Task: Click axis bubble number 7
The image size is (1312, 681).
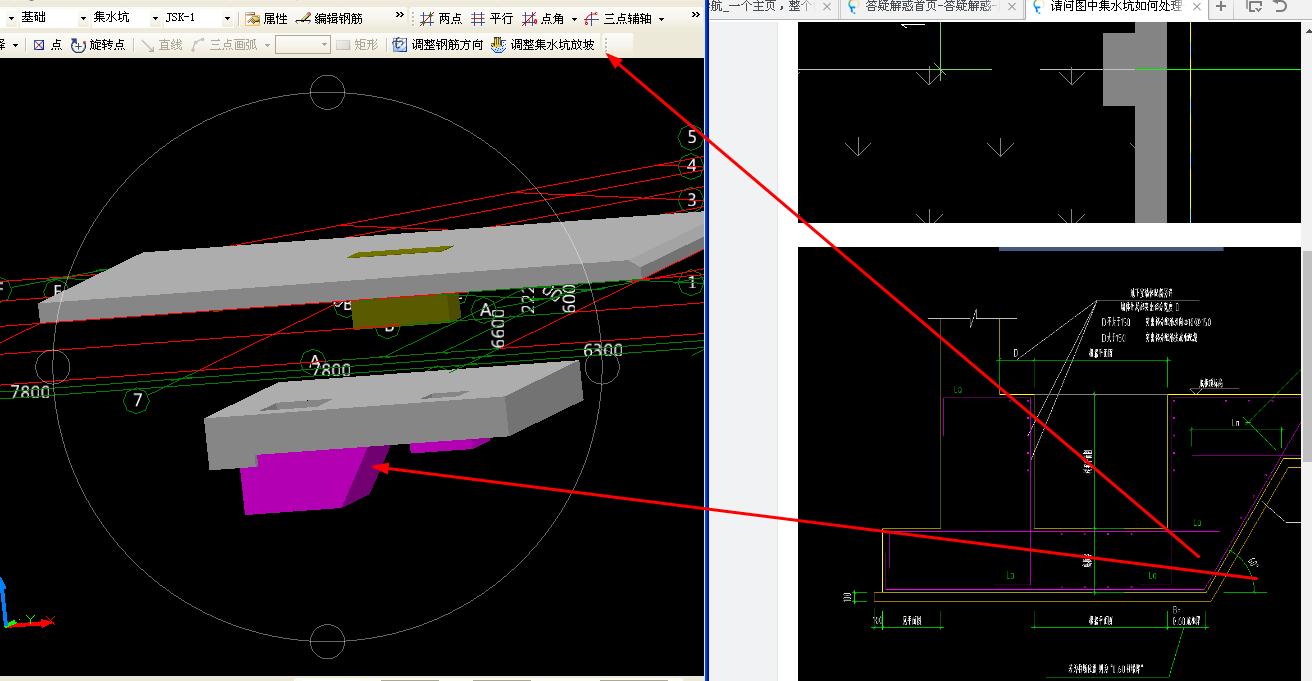Action: click(137, 401)
